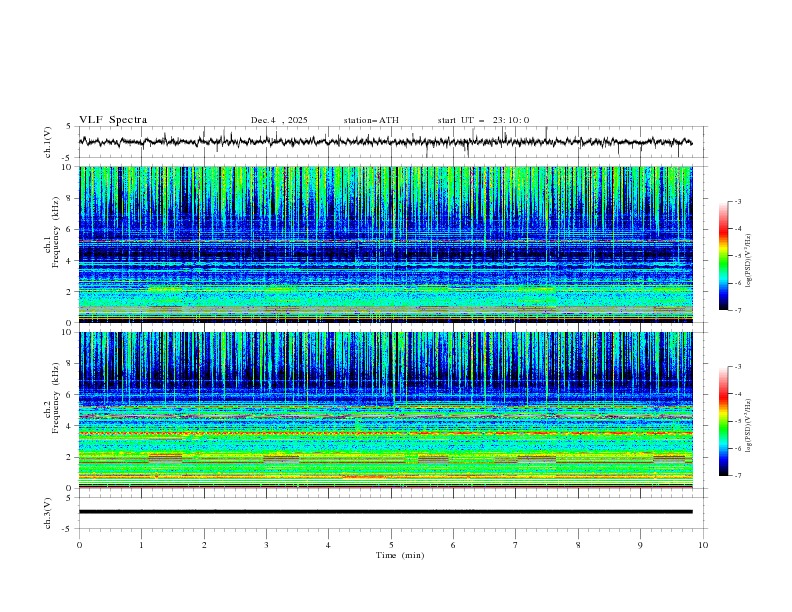Click the ch.1 voltage waveform trace panel
This screenshot has height=612, width=792.
point(392,142)
